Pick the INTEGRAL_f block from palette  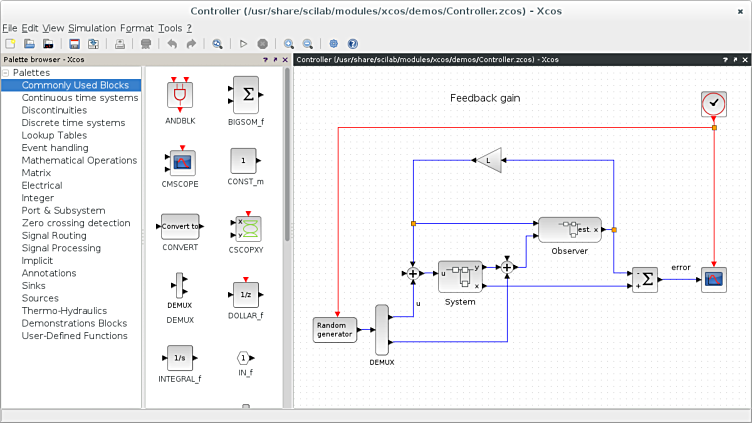180,358
